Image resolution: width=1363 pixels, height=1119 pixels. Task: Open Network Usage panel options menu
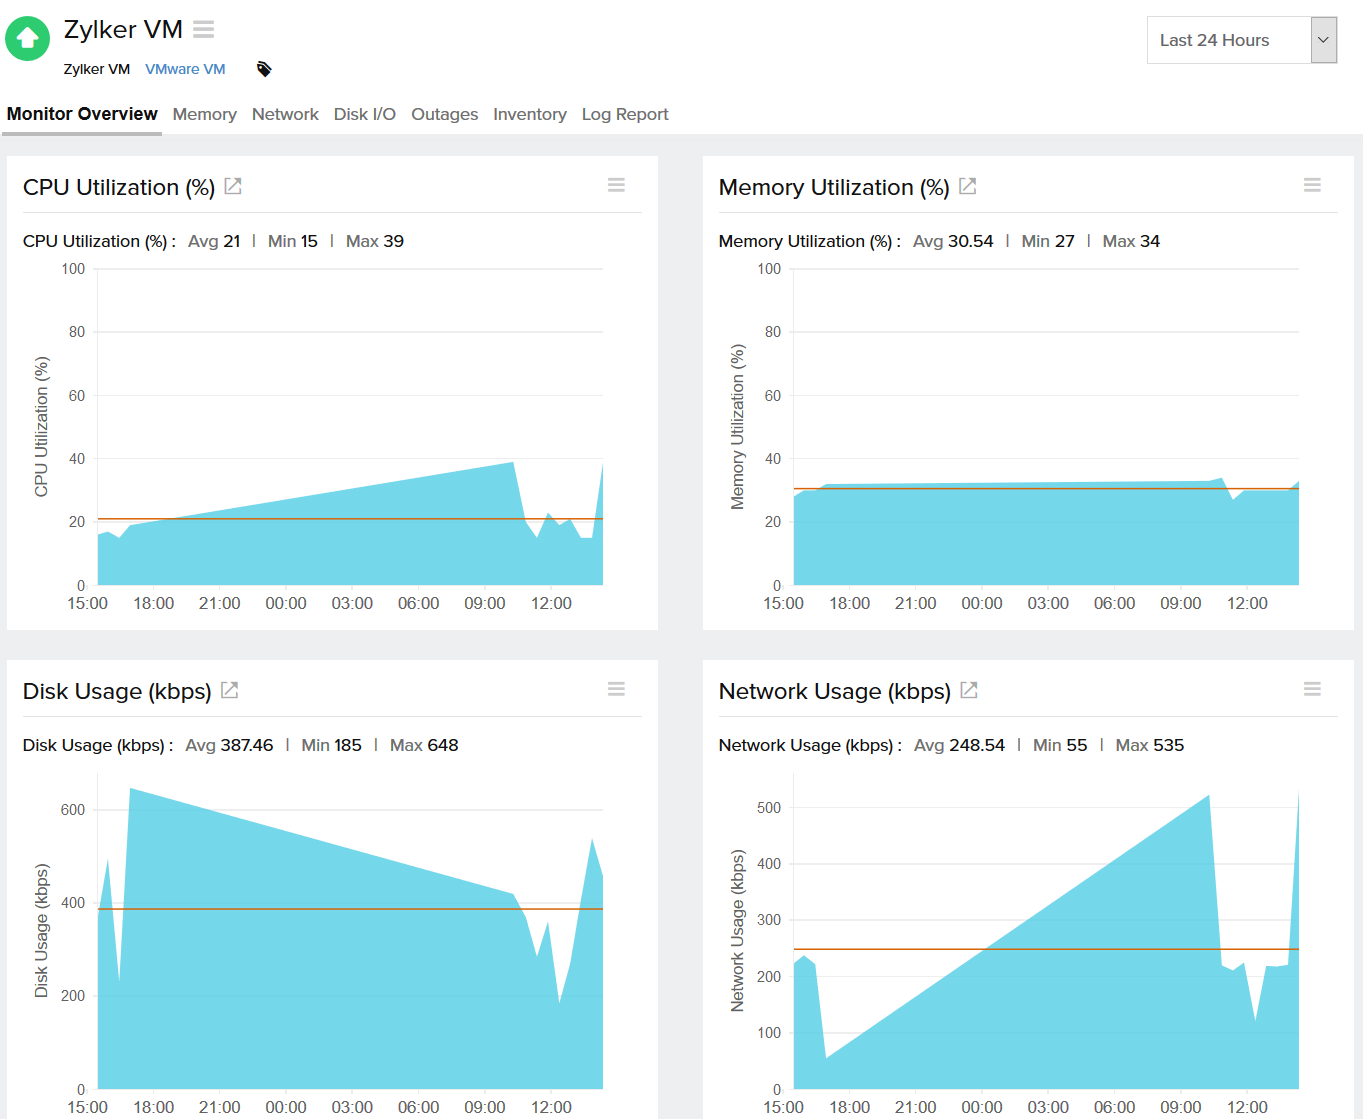1312,689
